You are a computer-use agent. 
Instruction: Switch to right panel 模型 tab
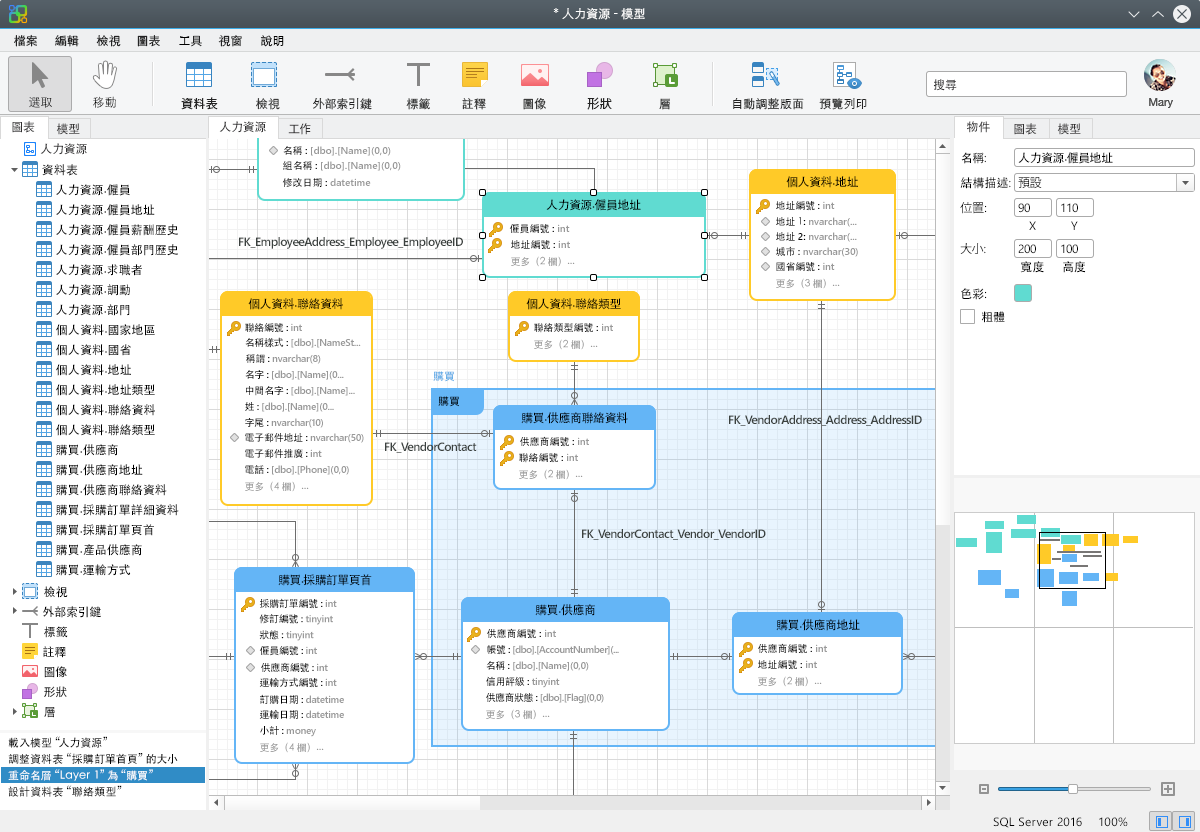tap(1069, 128)
